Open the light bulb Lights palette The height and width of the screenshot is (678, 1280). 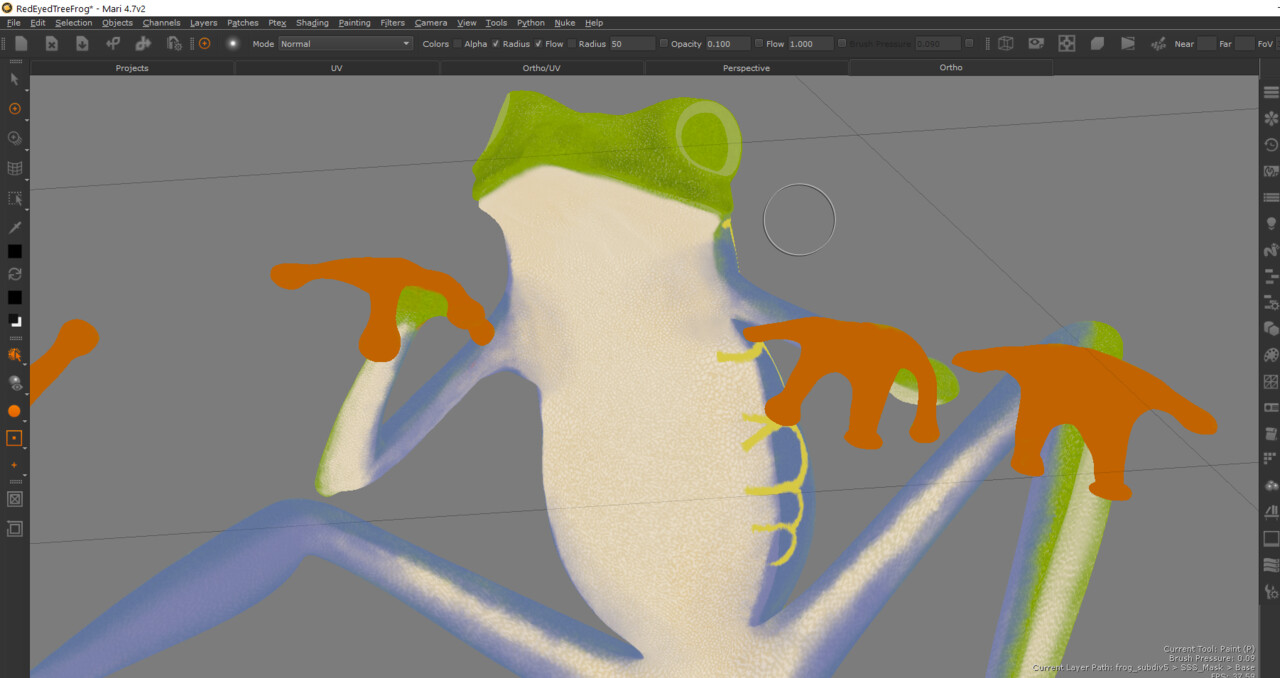(1271, 223)
